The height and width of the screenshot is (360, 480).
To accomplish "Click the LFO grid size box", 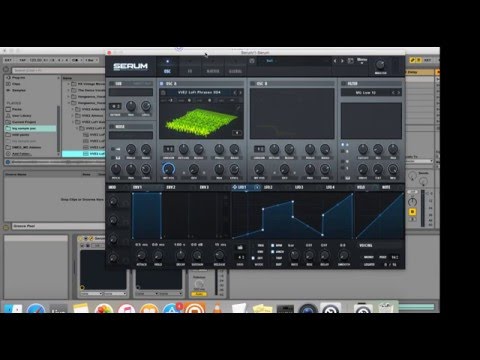I will click(x=240, y=257).
